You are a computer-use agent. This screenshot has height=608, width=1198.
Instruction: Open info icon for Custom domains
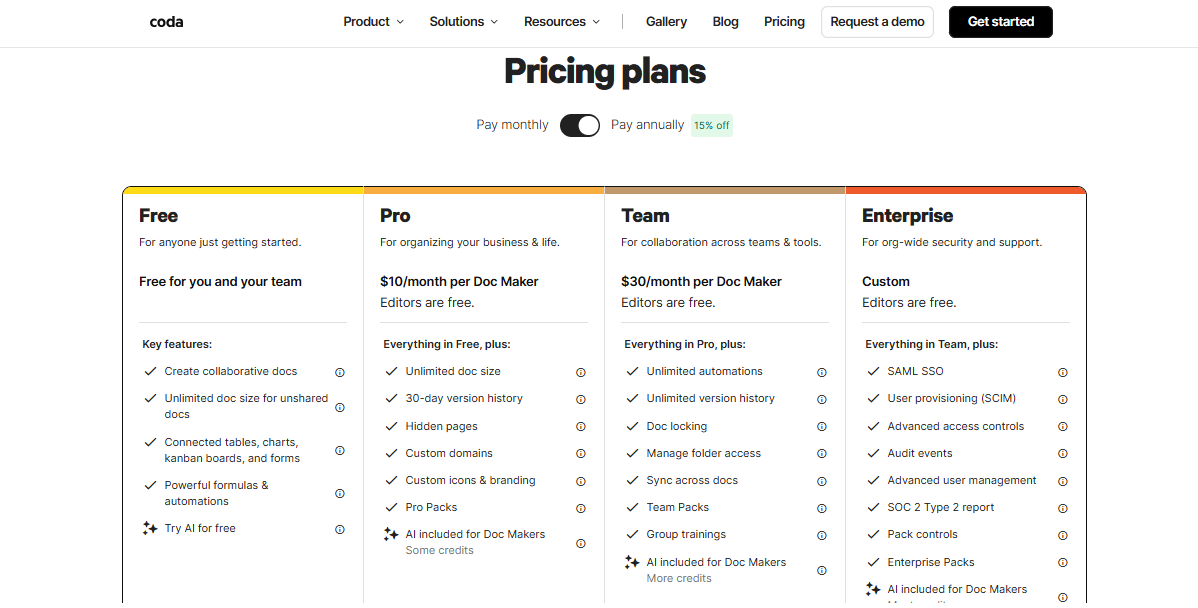[581, 454]
